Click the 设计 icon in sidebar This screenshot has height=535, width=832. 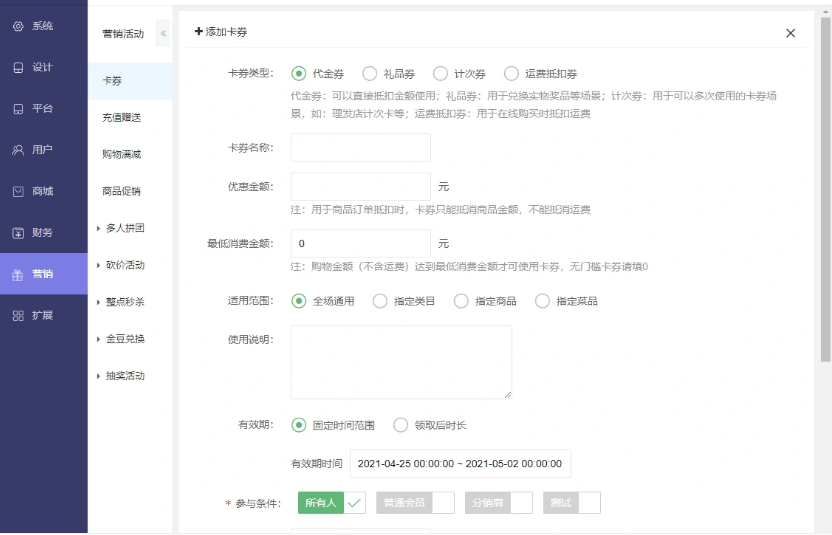click(17, 68)
